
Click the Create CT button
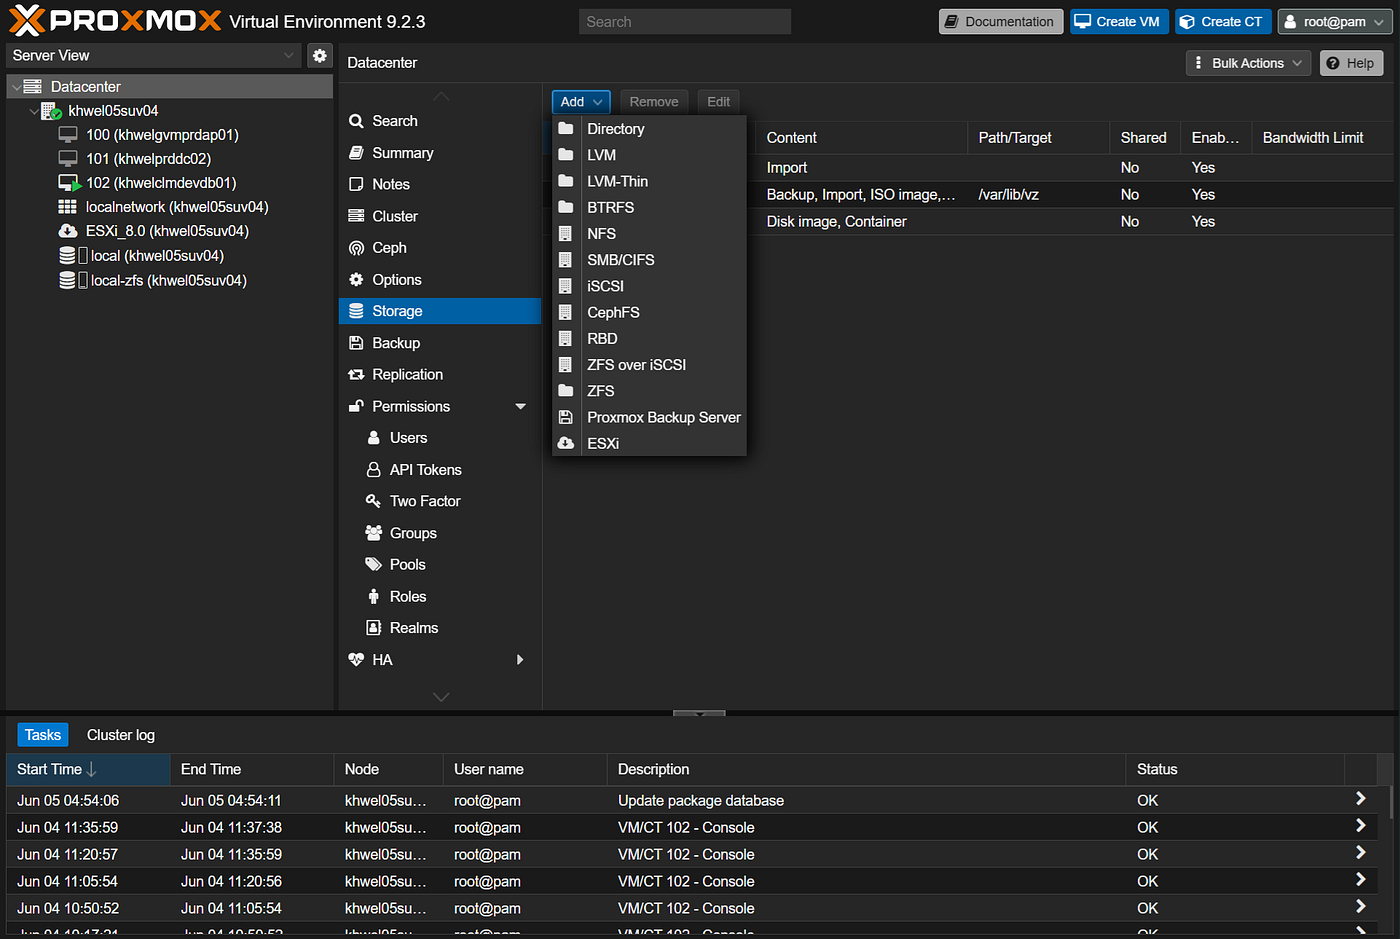click(x=1223, y=22)
